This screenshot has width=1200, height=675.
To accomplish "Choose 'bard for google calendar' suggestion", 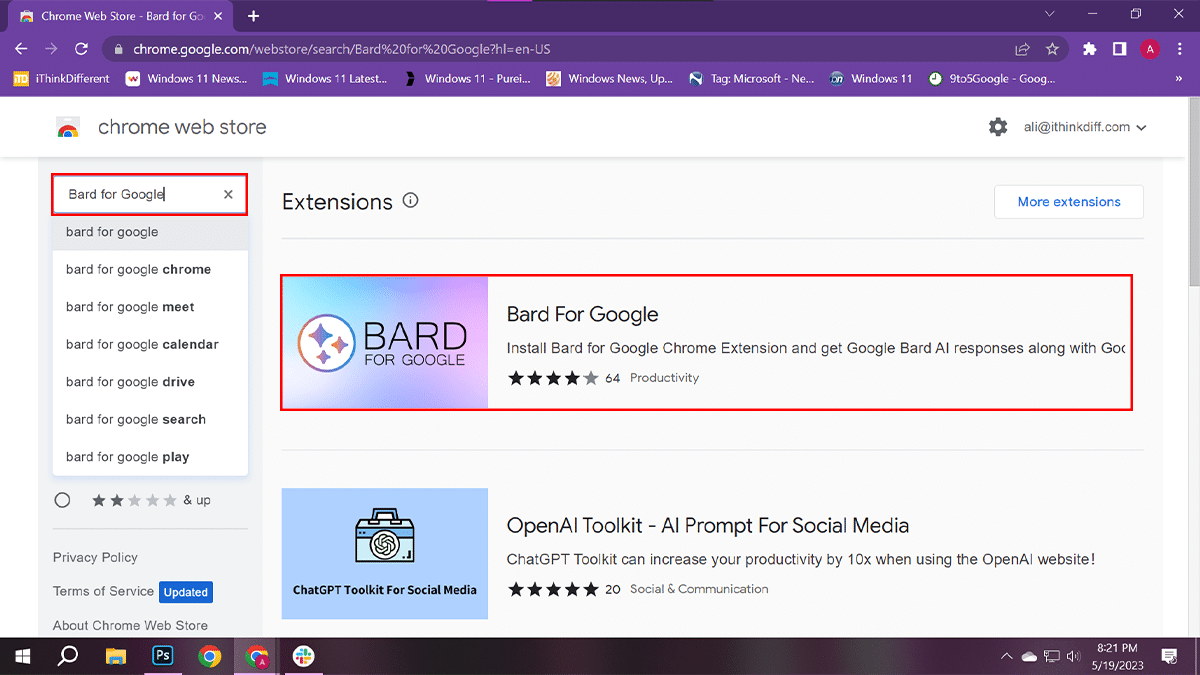I will coord(142,344).
